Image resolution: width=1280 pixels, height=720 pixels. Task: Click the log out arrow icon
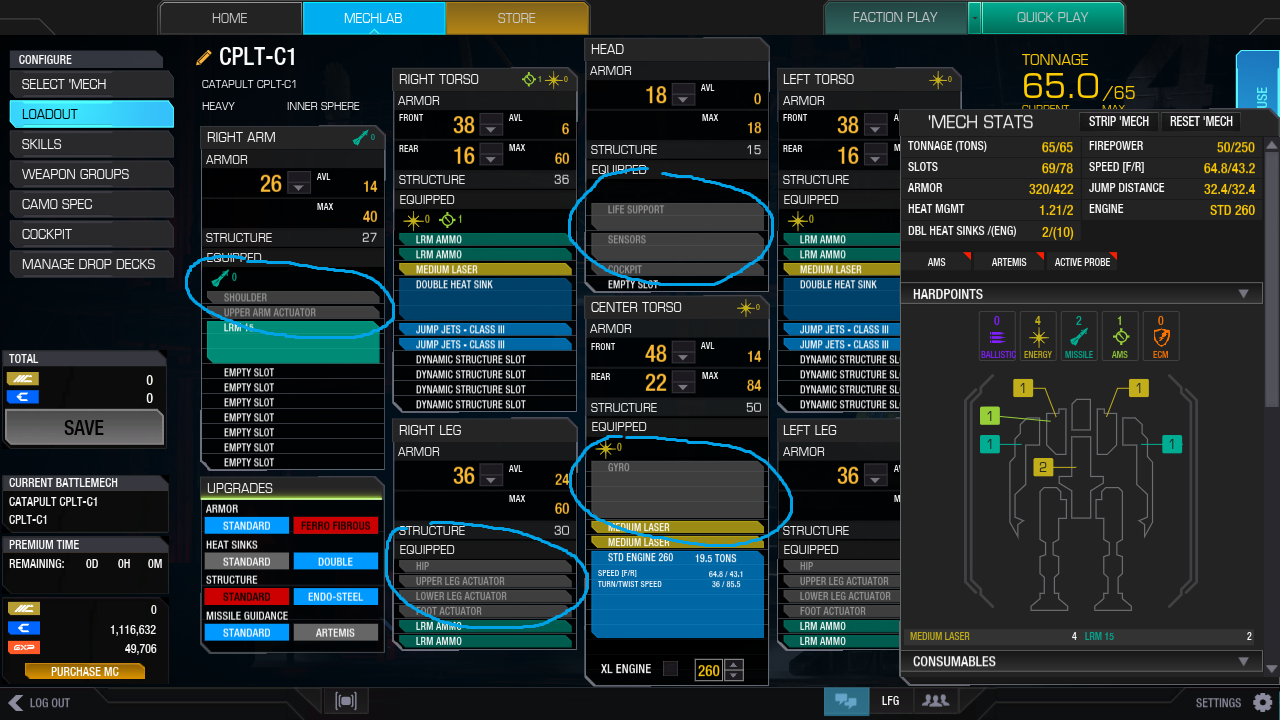tap(15, 702)
